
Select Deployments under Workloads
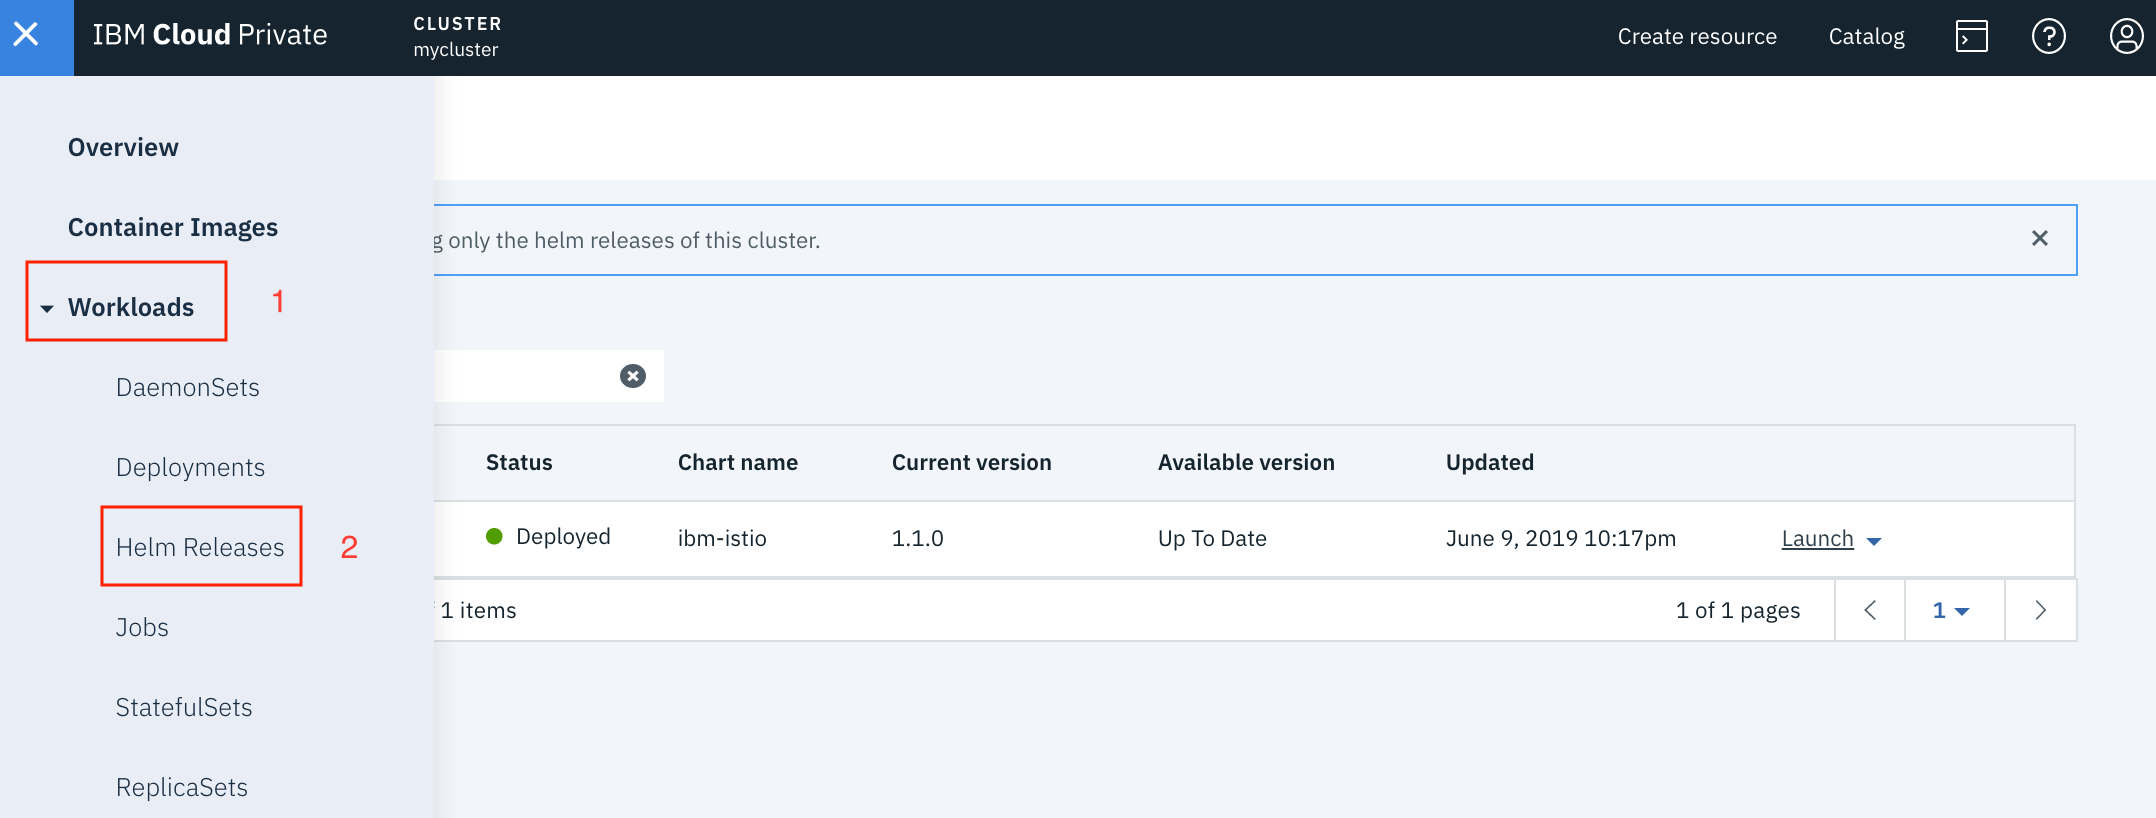click(190, 467)
